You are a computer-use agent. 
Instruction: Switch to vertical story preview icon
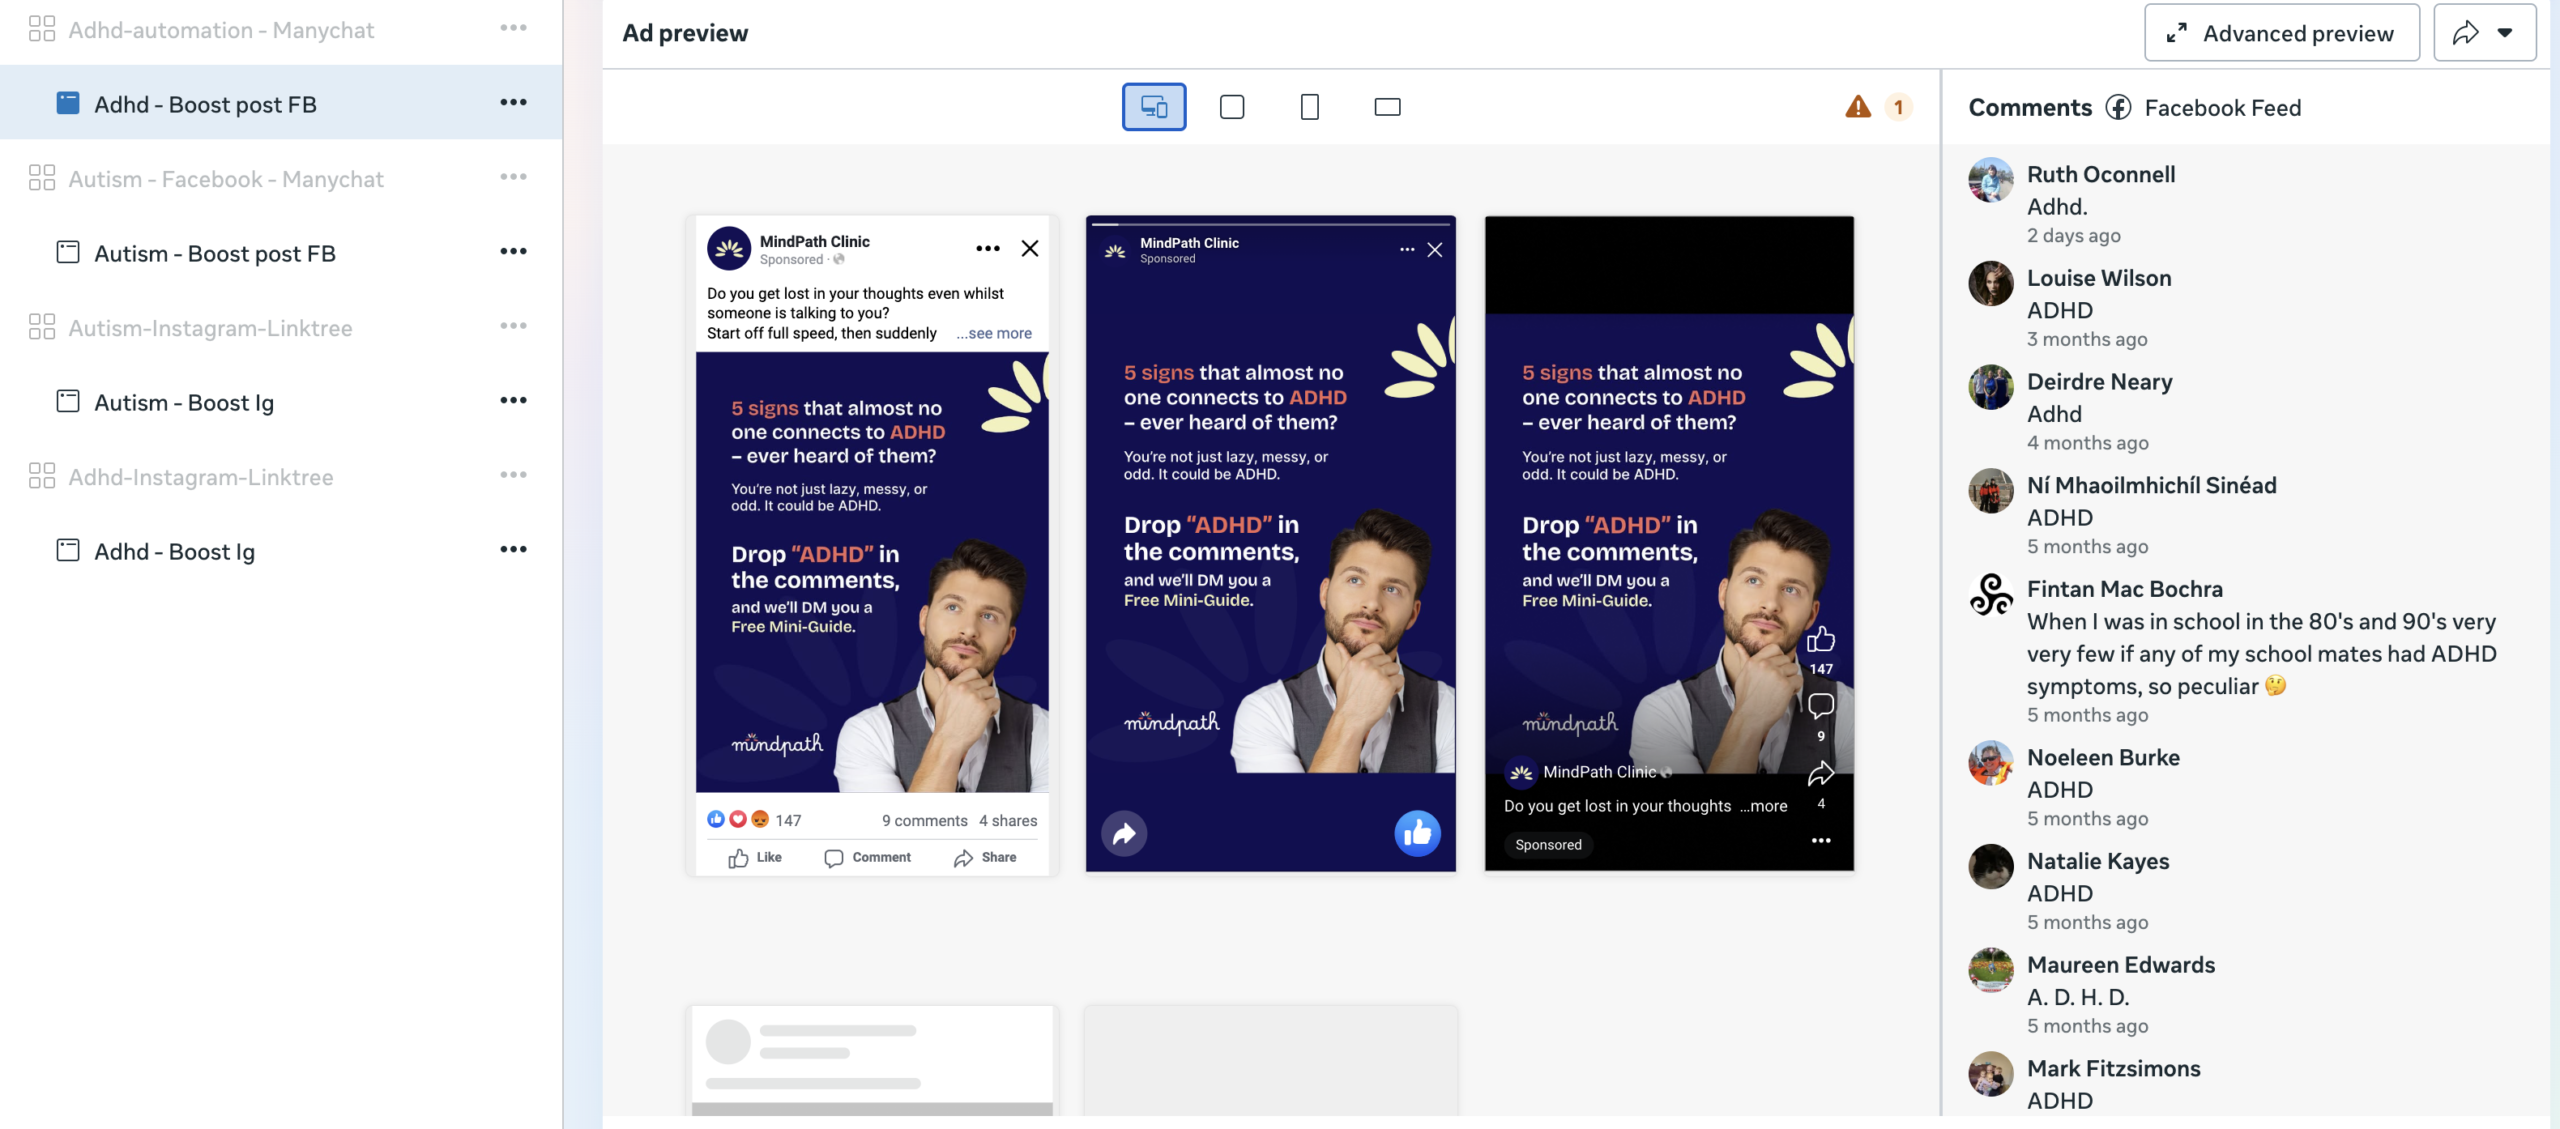[1309, 107]
